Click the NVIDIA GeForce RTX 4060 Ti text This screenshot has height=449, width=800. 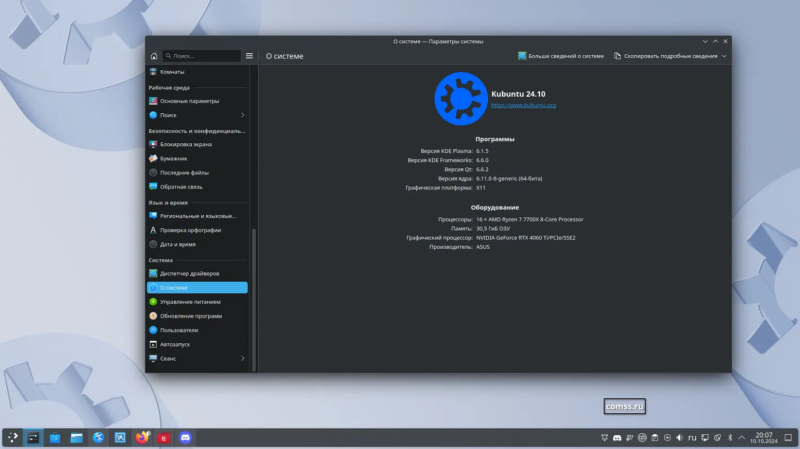tap(526, 238)
